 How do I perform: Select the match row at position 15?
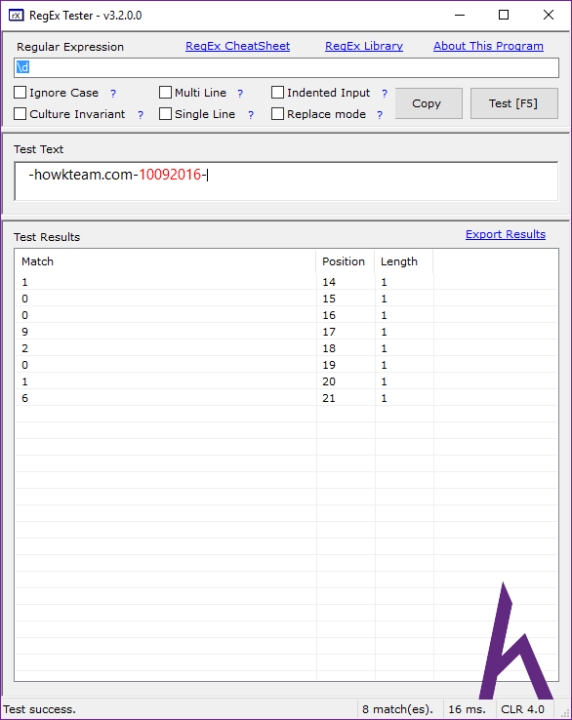[x=286, y=298]
